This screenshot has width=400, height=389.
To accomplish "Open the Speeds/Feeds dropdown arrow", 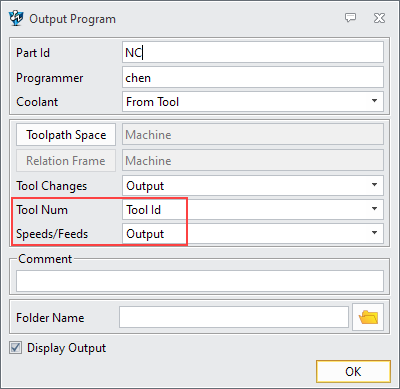I will click(x=374, y=233).
